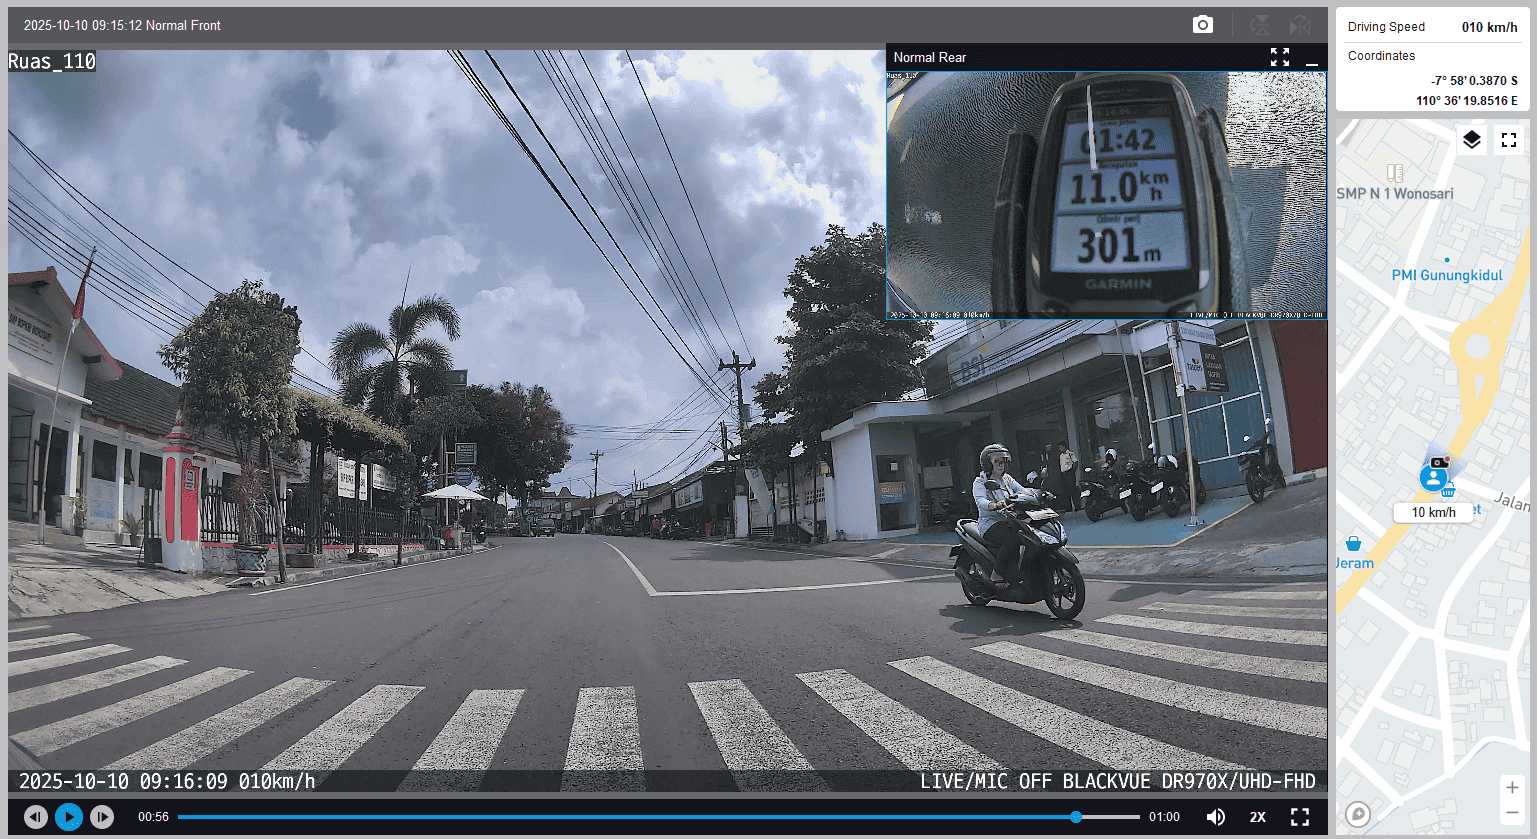Zoom in on the map
1537x839 pixels.
click(x=1512, y=788)
